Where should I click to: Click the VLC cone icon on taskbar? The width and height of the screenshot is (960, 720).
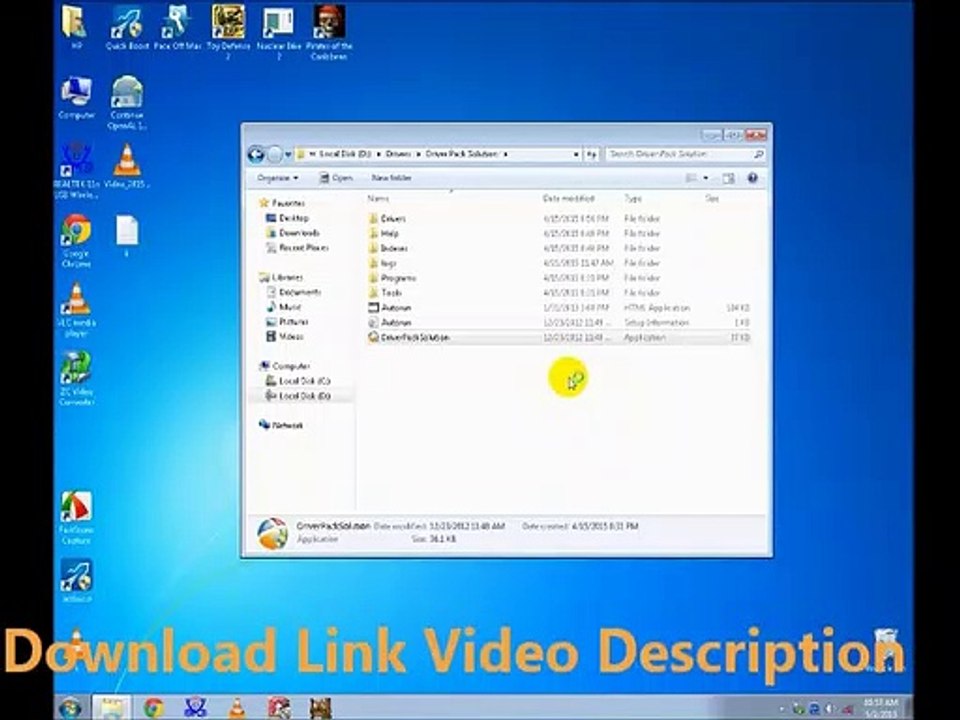click(x=236, y=708)
